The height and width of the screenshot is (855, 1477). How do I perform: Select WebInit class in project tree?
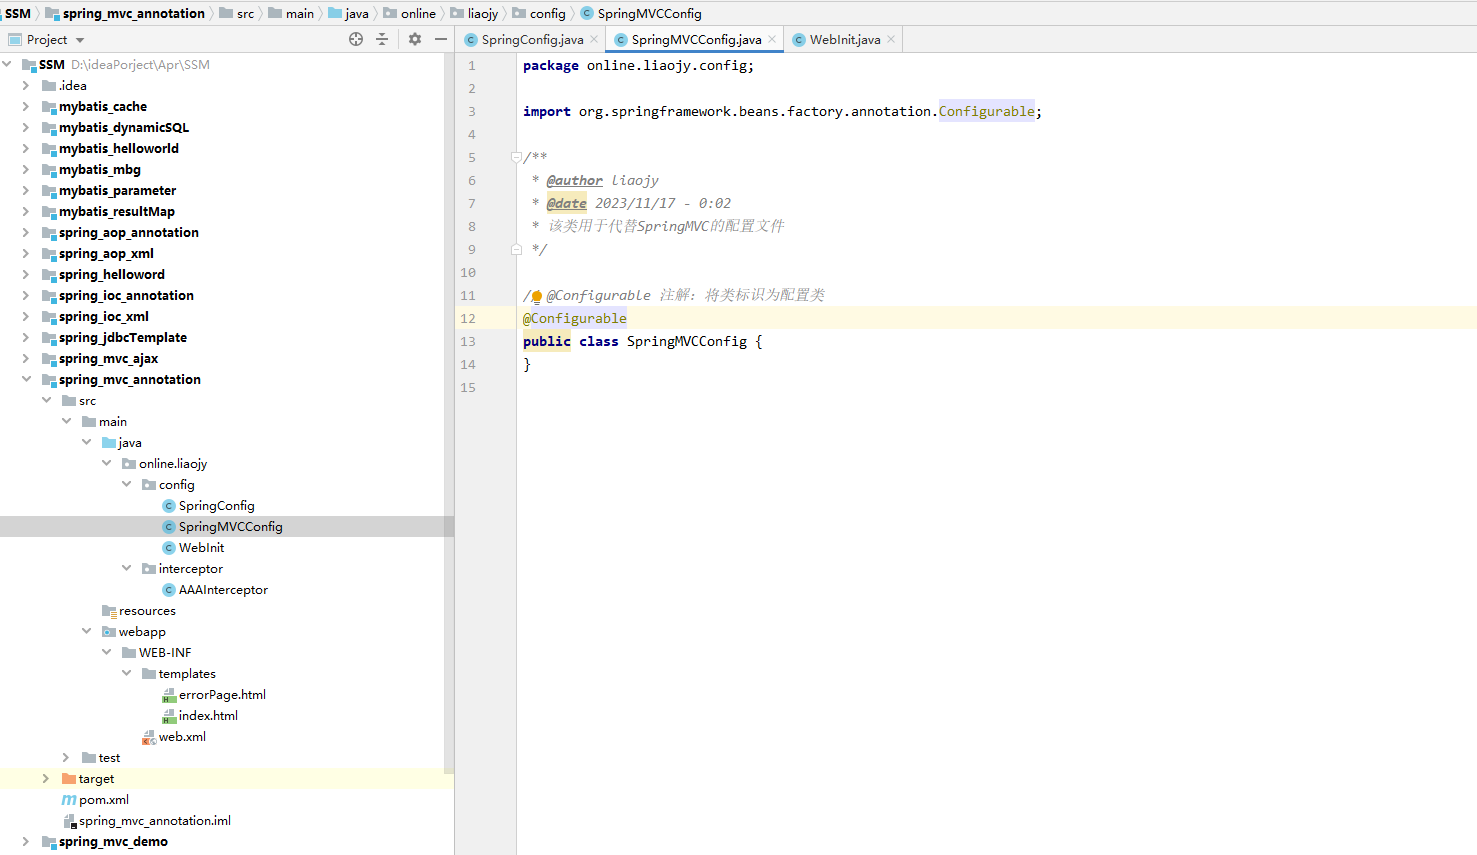click(201, 548)
